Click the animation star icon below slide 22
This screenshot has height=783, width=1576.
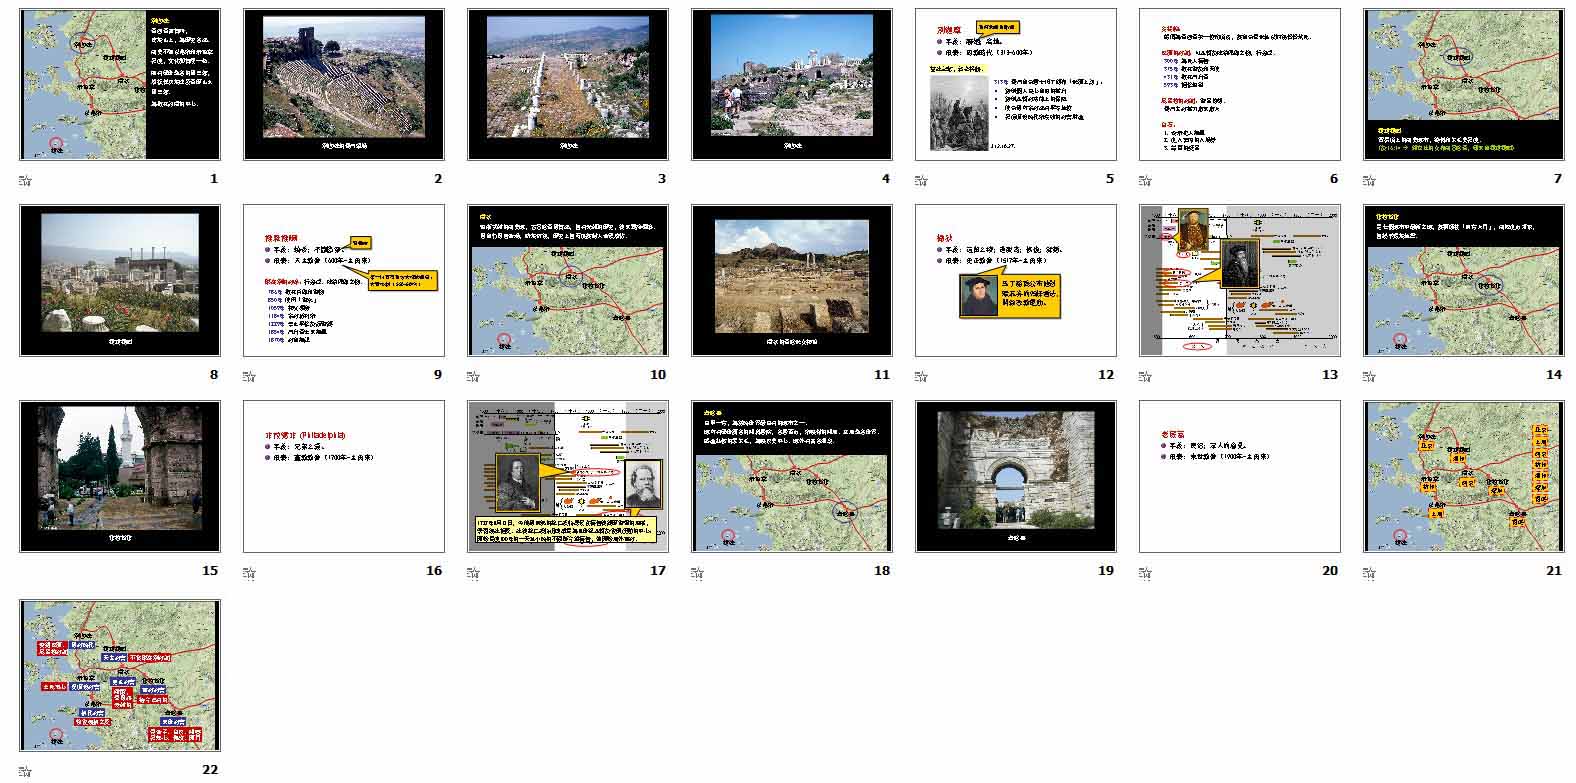[x=26, y=770]
